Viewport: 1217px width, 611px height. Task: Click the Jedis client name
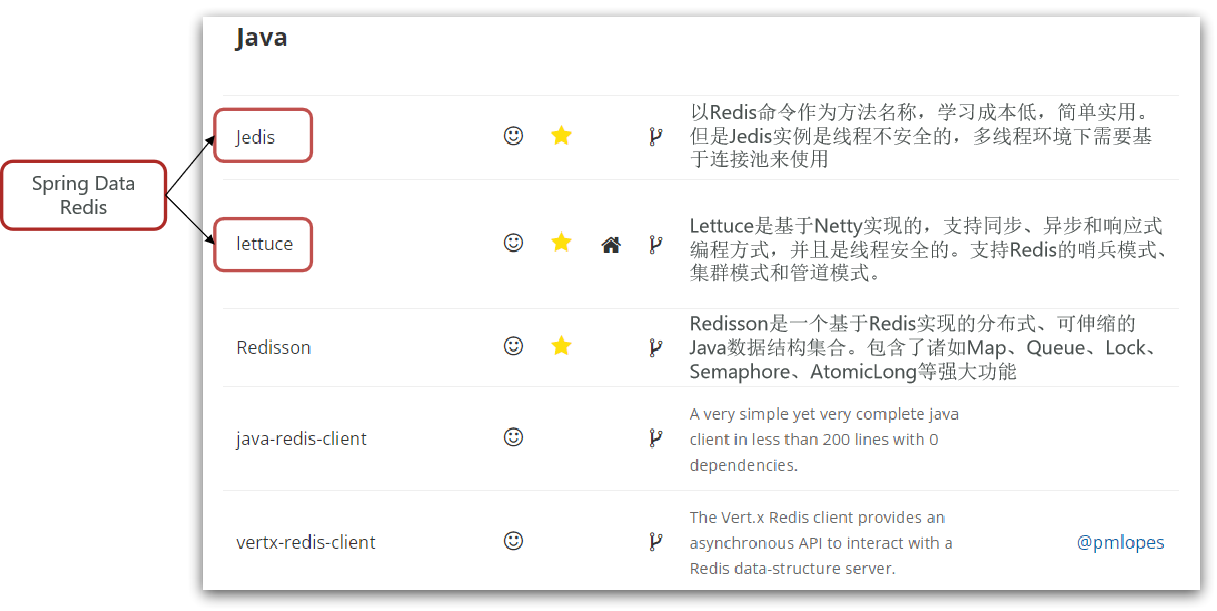point(255,137)
